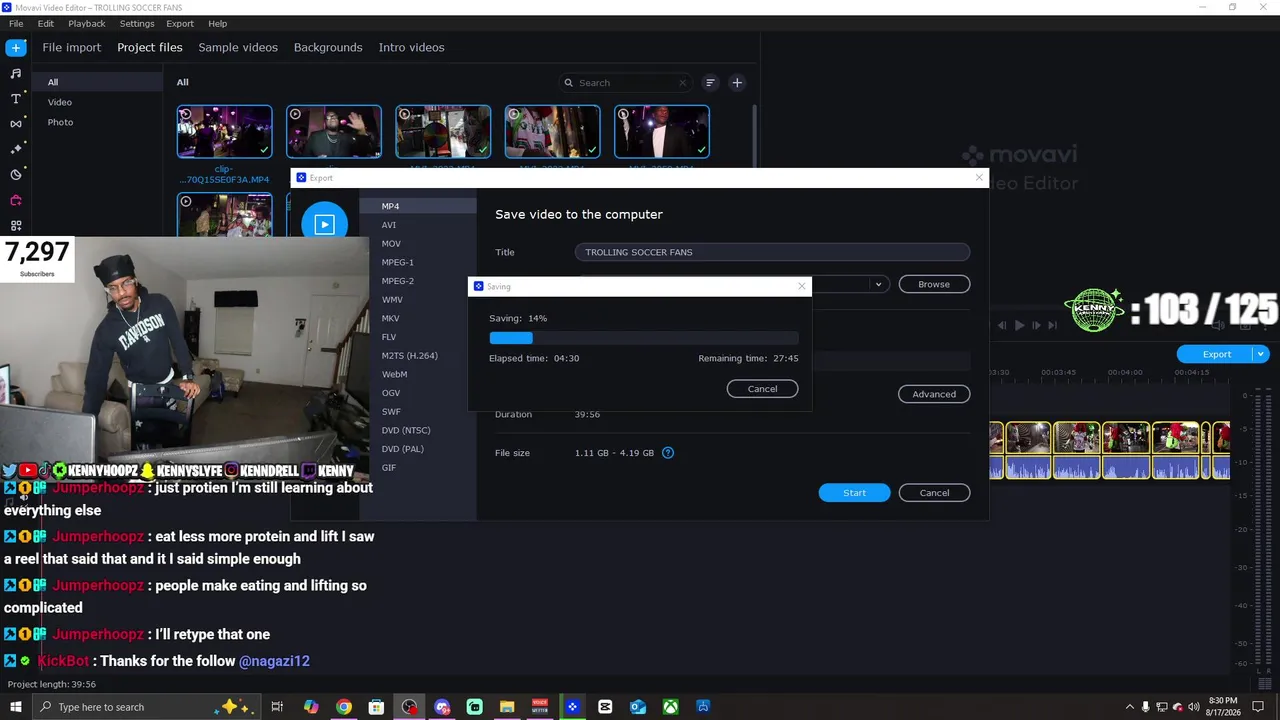Switch to the Sample videos tab
Screen dimensions: 1280x720
pos(238,47)
